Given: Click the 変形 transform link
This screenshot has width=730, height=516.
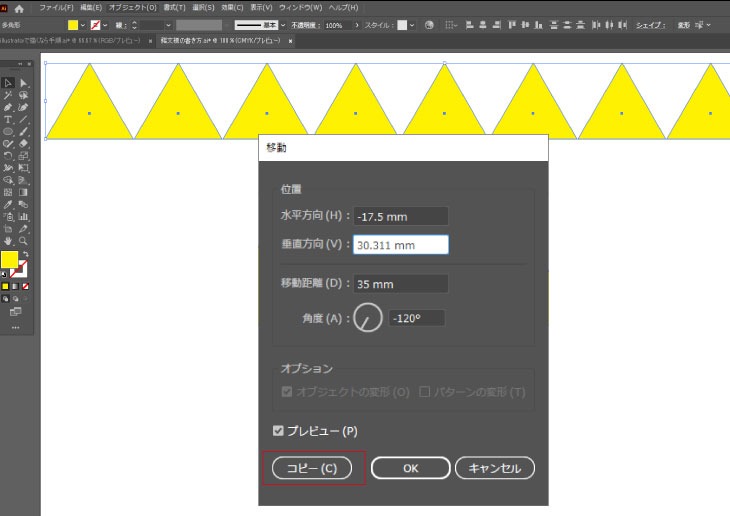Looking at the screenshot, I should point(683,25).
